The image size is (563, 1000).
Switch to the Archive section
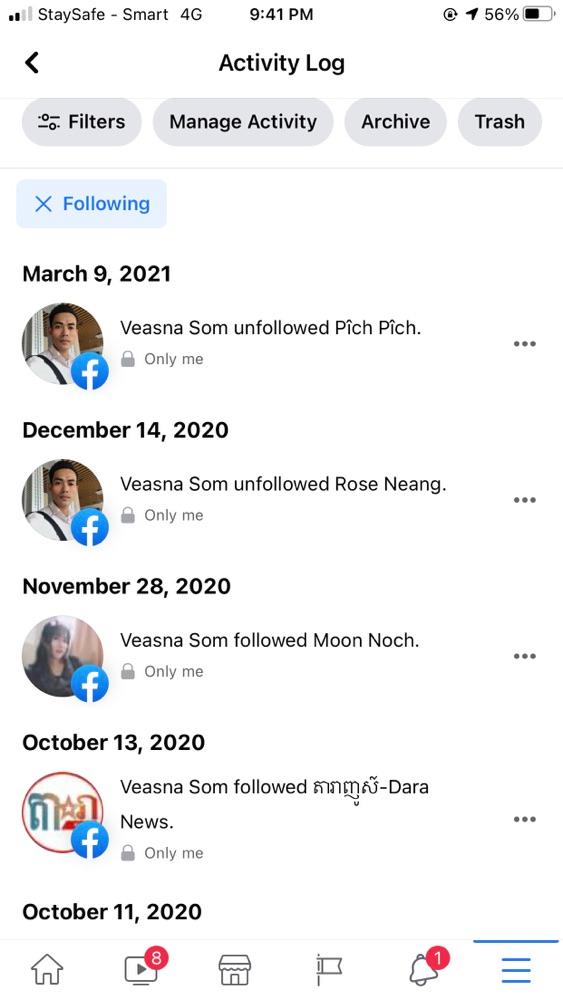click(x=395, y=122)
